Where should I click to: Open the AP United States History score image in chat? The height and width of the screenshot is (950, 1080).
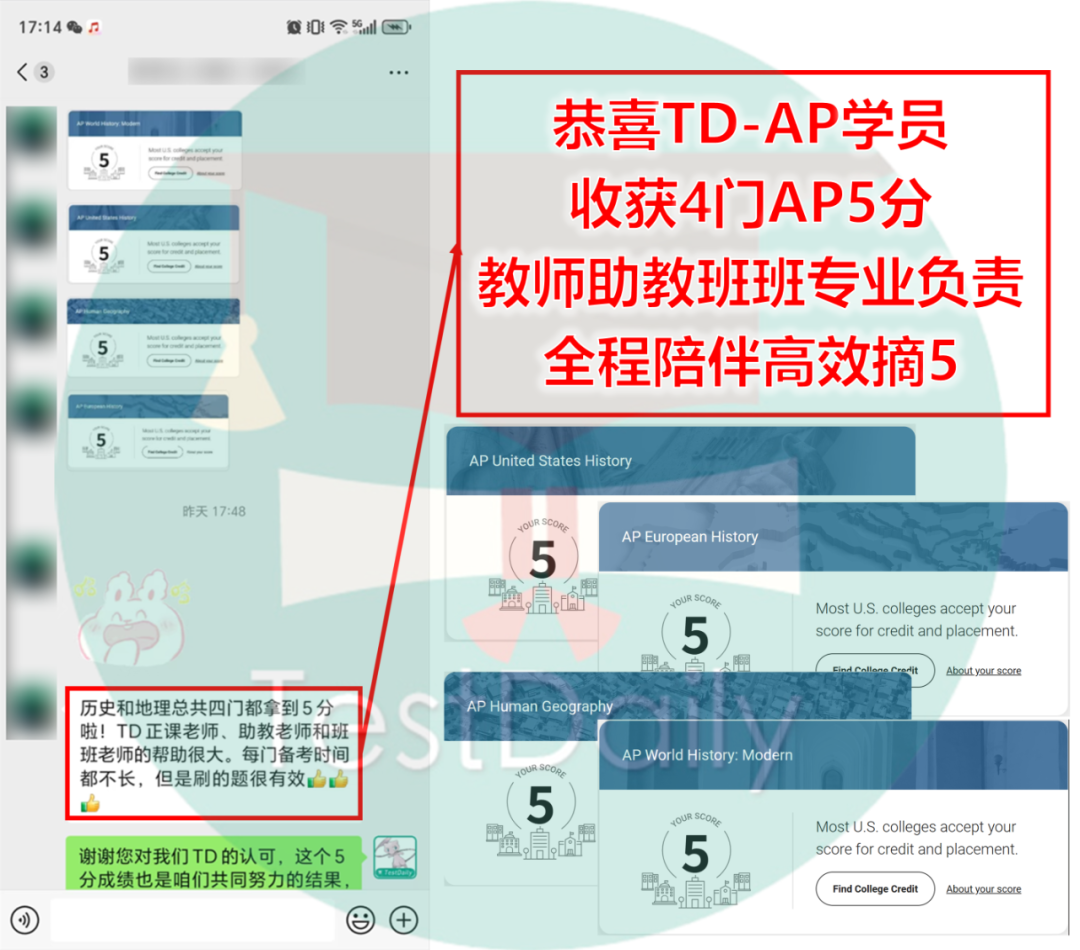pyautogui.click(x=154, y=244)
